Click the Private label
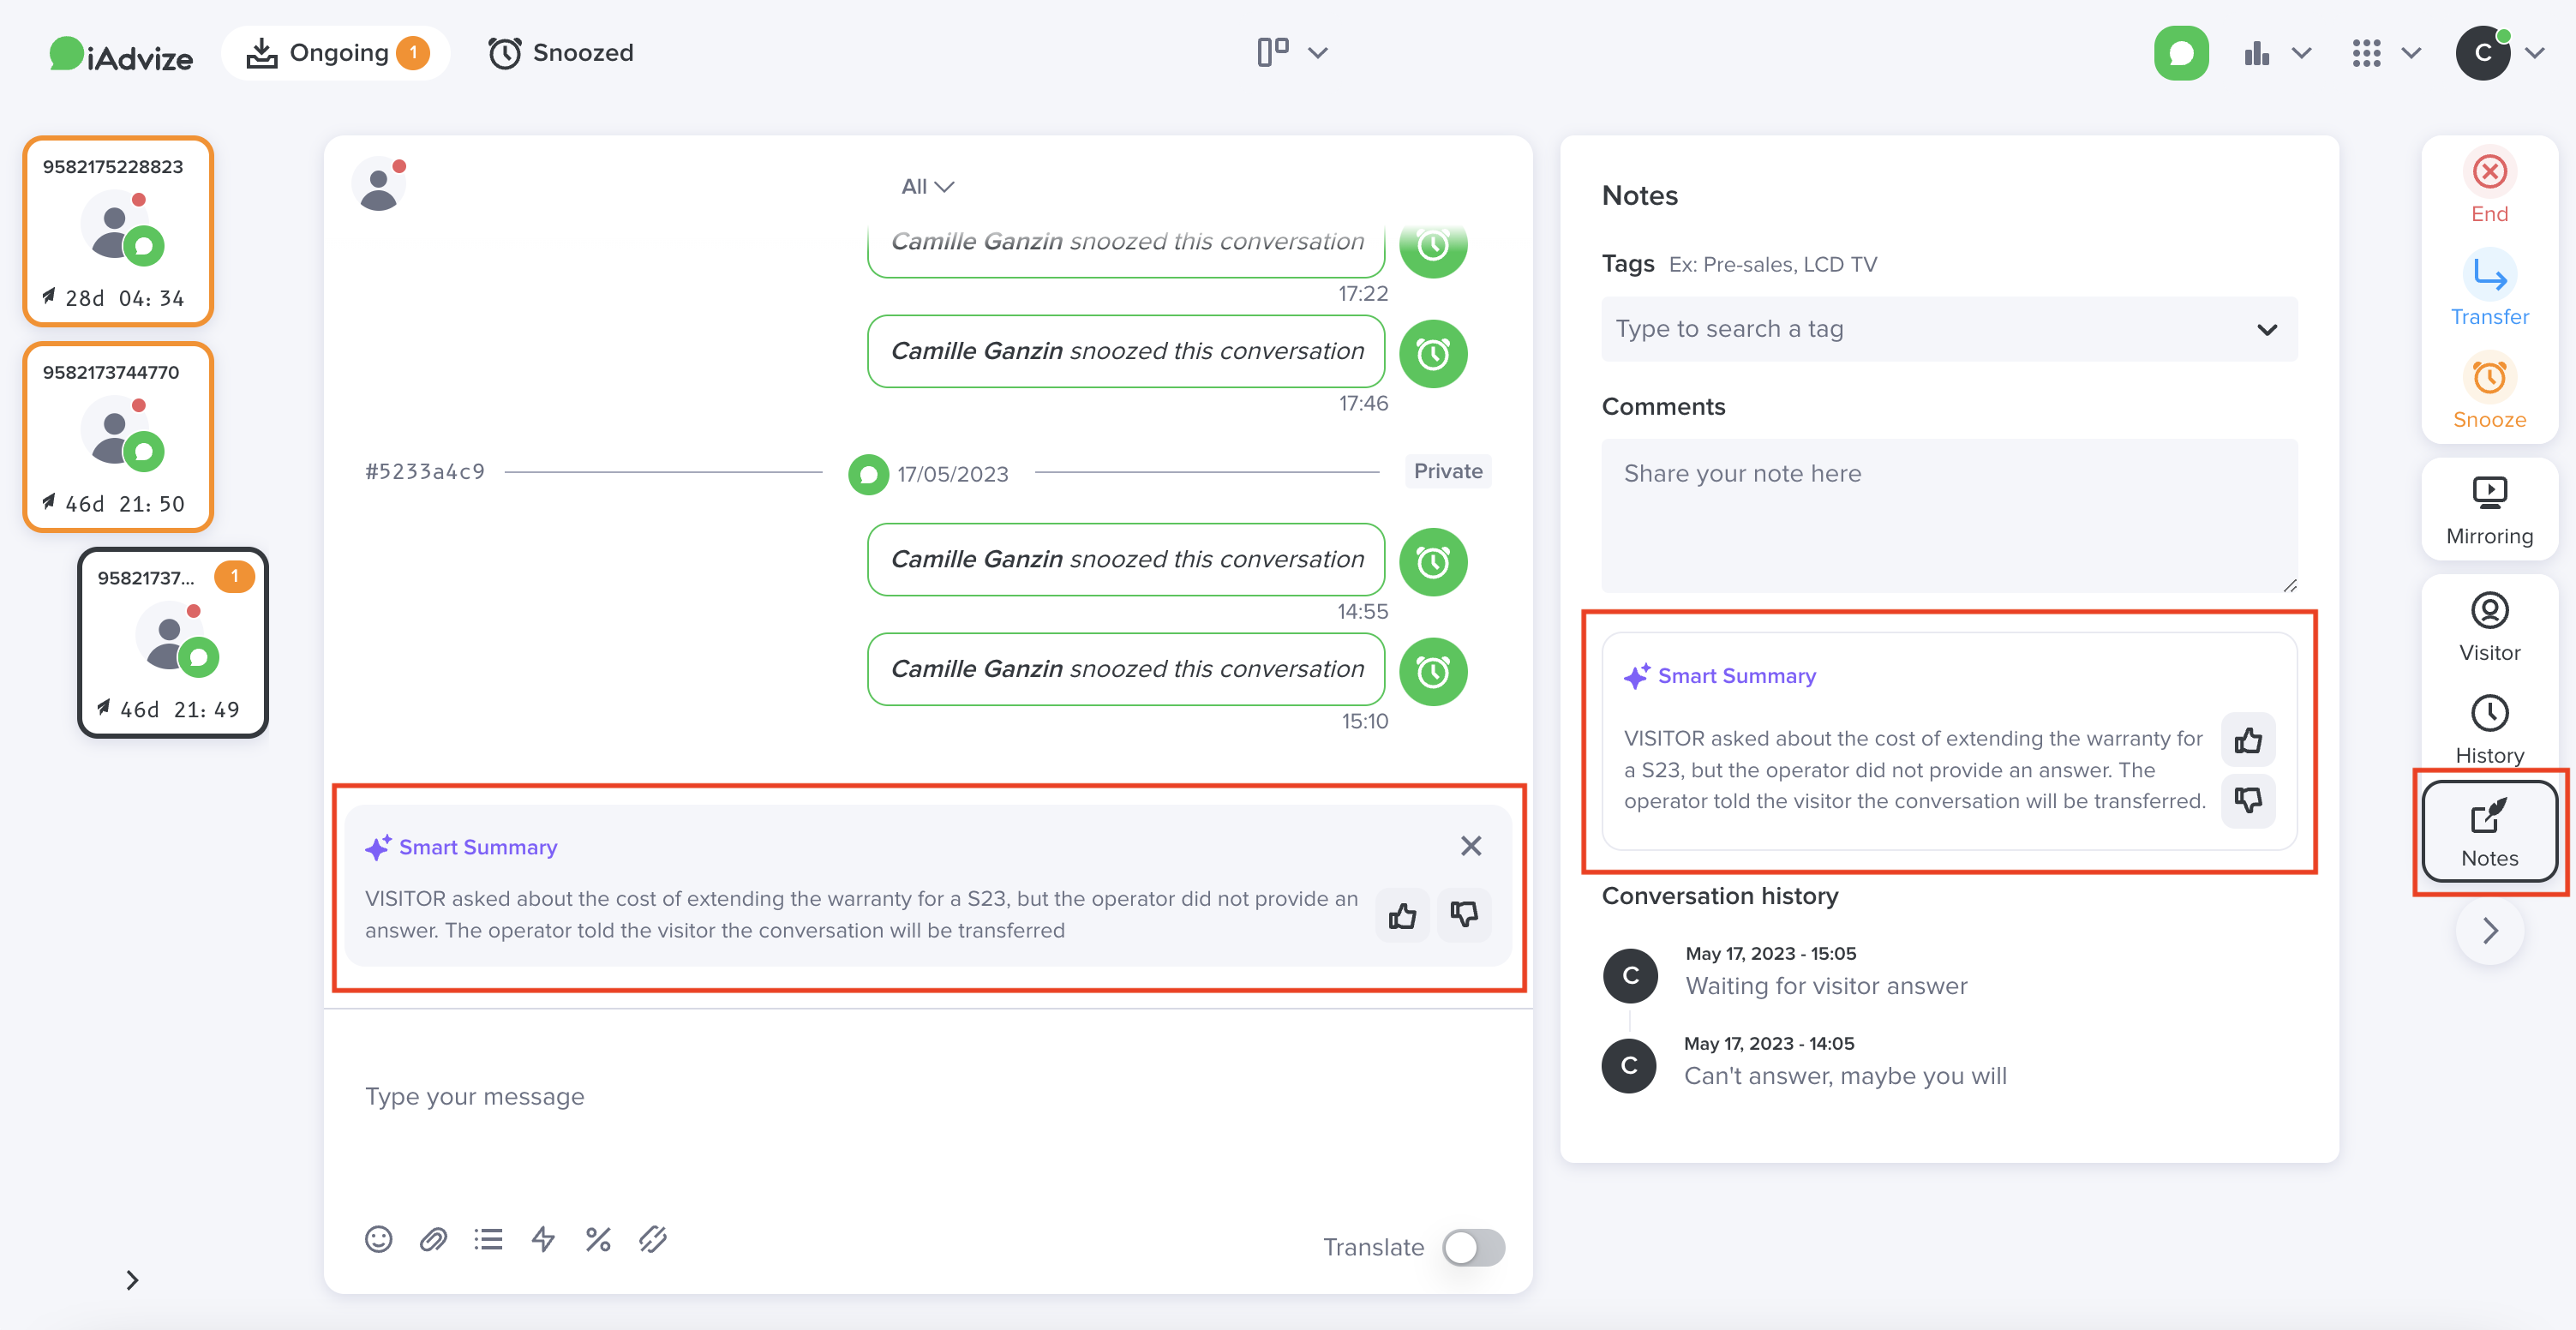 [x=1447, y=471]
